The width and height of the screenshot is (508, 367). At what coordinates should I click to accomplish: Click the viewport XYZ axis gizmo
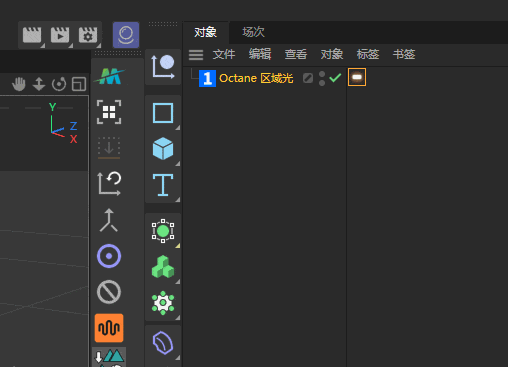[64, 123]
